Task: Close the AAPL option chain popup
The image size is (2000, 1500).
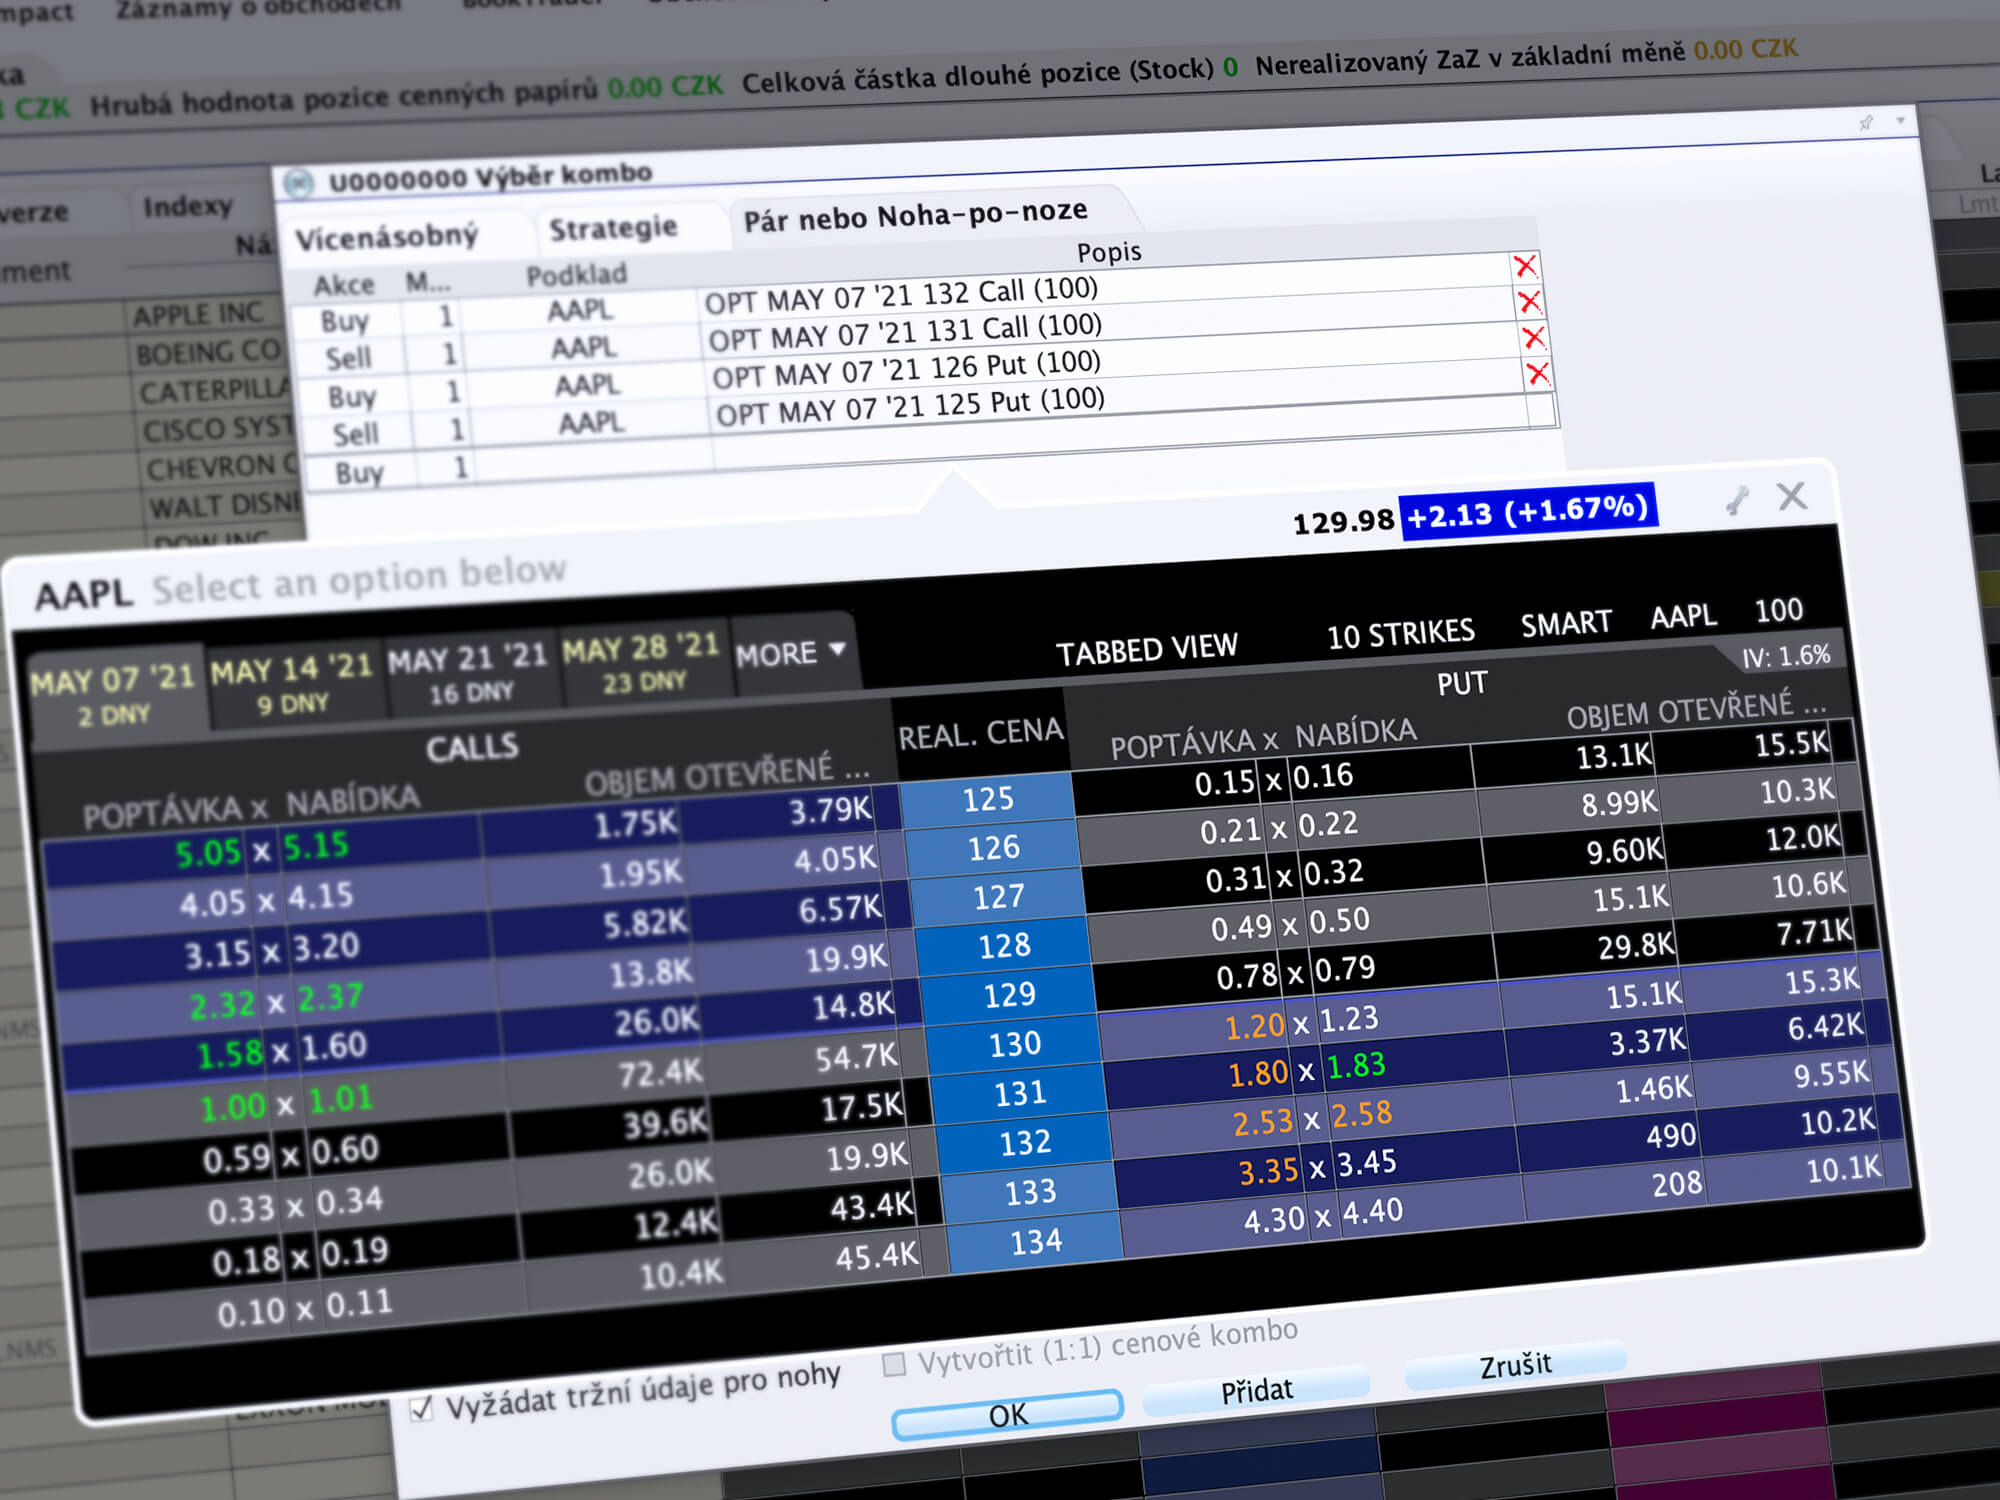Action: point(1792,496)
